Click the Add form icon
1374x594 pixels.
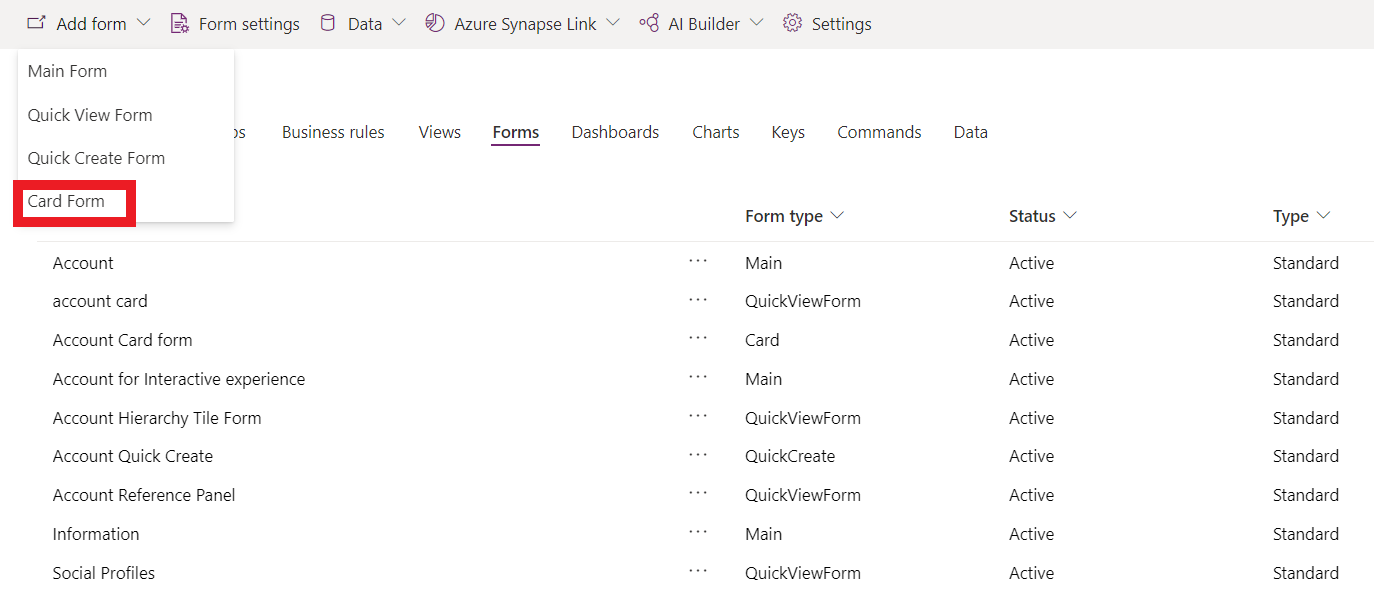click(36, 23)
